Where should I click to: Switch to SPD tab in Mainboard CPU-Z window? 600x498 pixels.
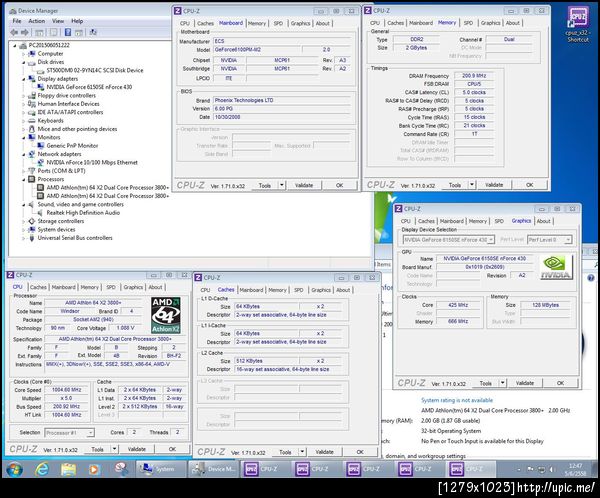pos(278,23)
